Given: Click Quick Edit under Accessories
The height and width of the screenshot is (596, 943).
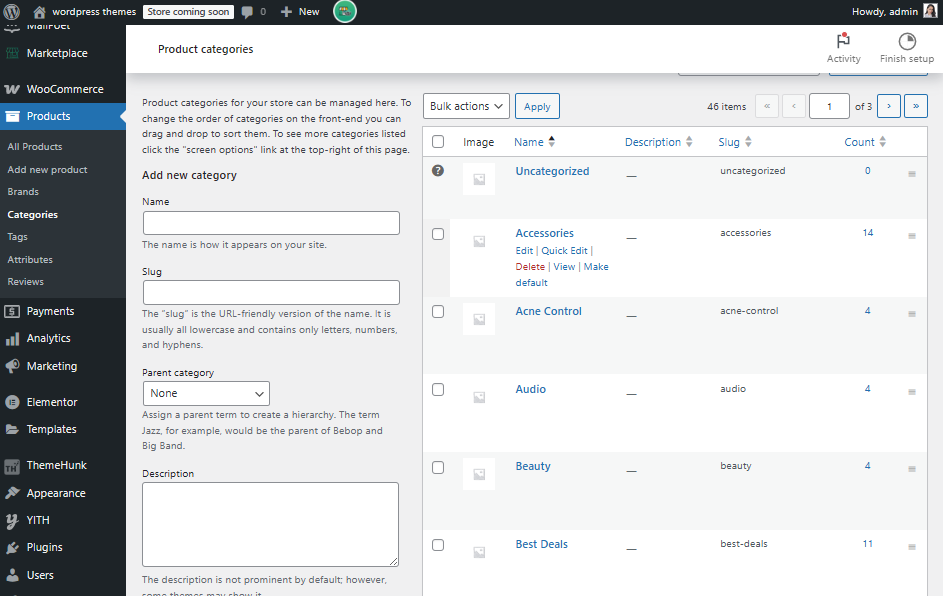Looking at the screenshot, I should click(564, 251).
